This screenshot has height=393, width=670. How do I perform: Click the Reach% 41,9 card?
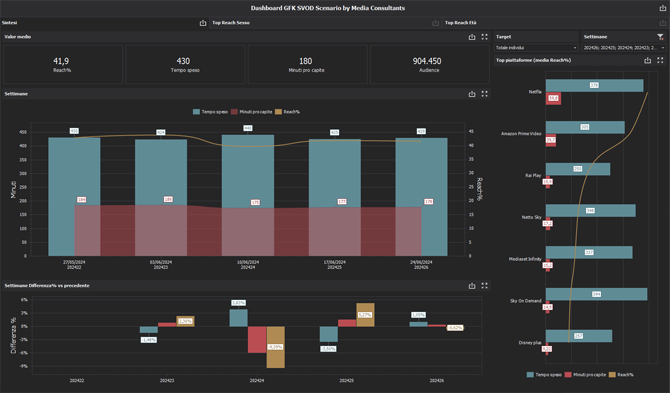[63, 65]
